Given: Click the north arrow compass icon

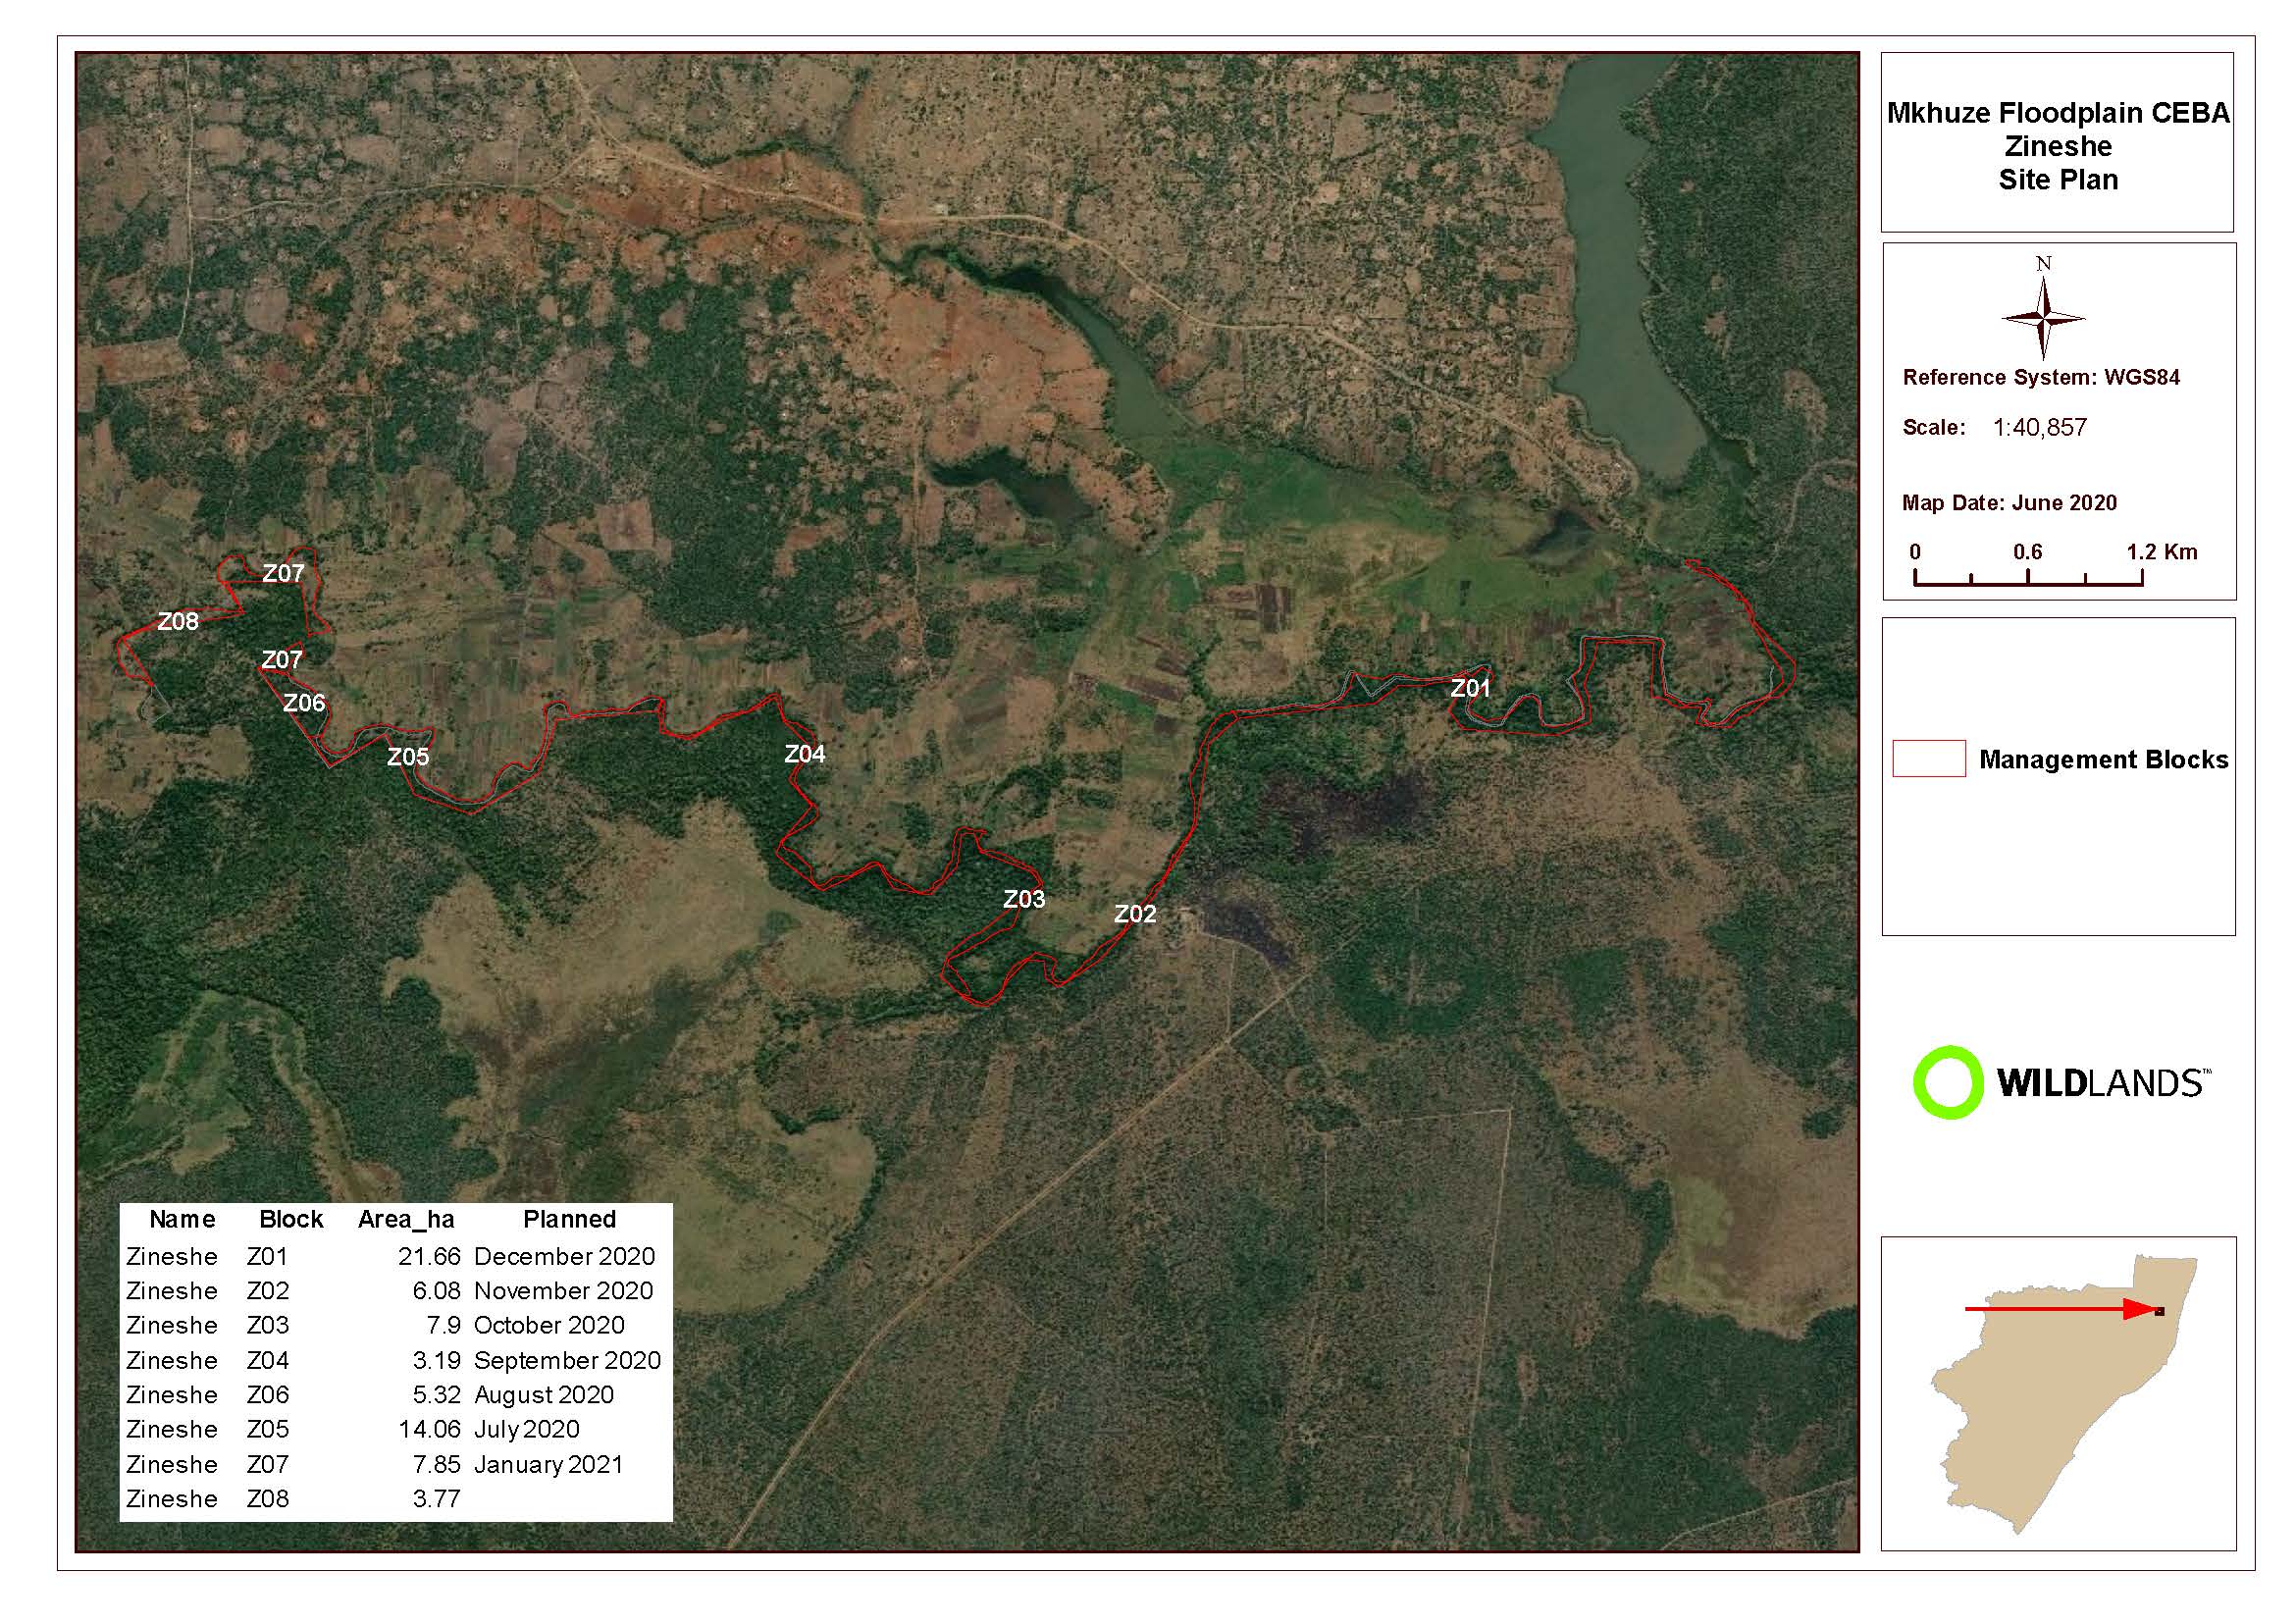Looking at the screenshot, I should [x=2043, y=318].
